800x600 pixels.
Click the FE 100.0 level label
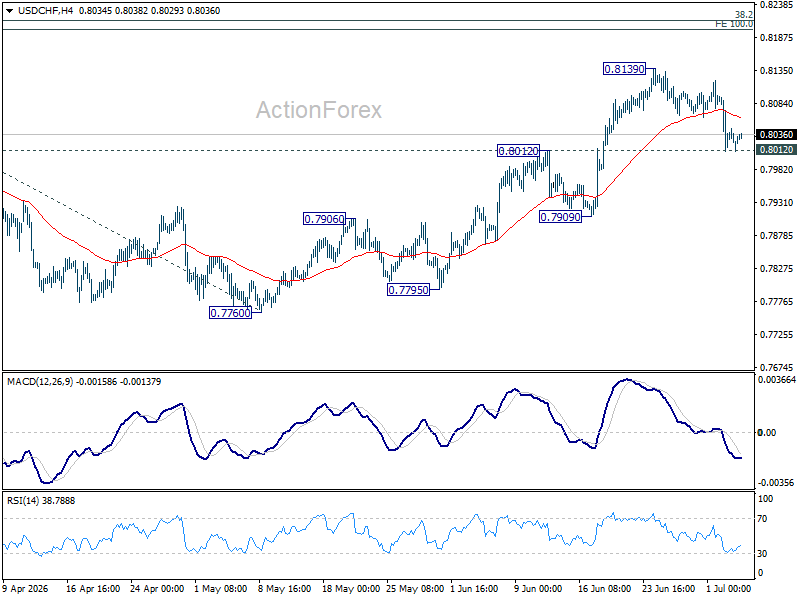pyautogui.click(x=734, y=24)
